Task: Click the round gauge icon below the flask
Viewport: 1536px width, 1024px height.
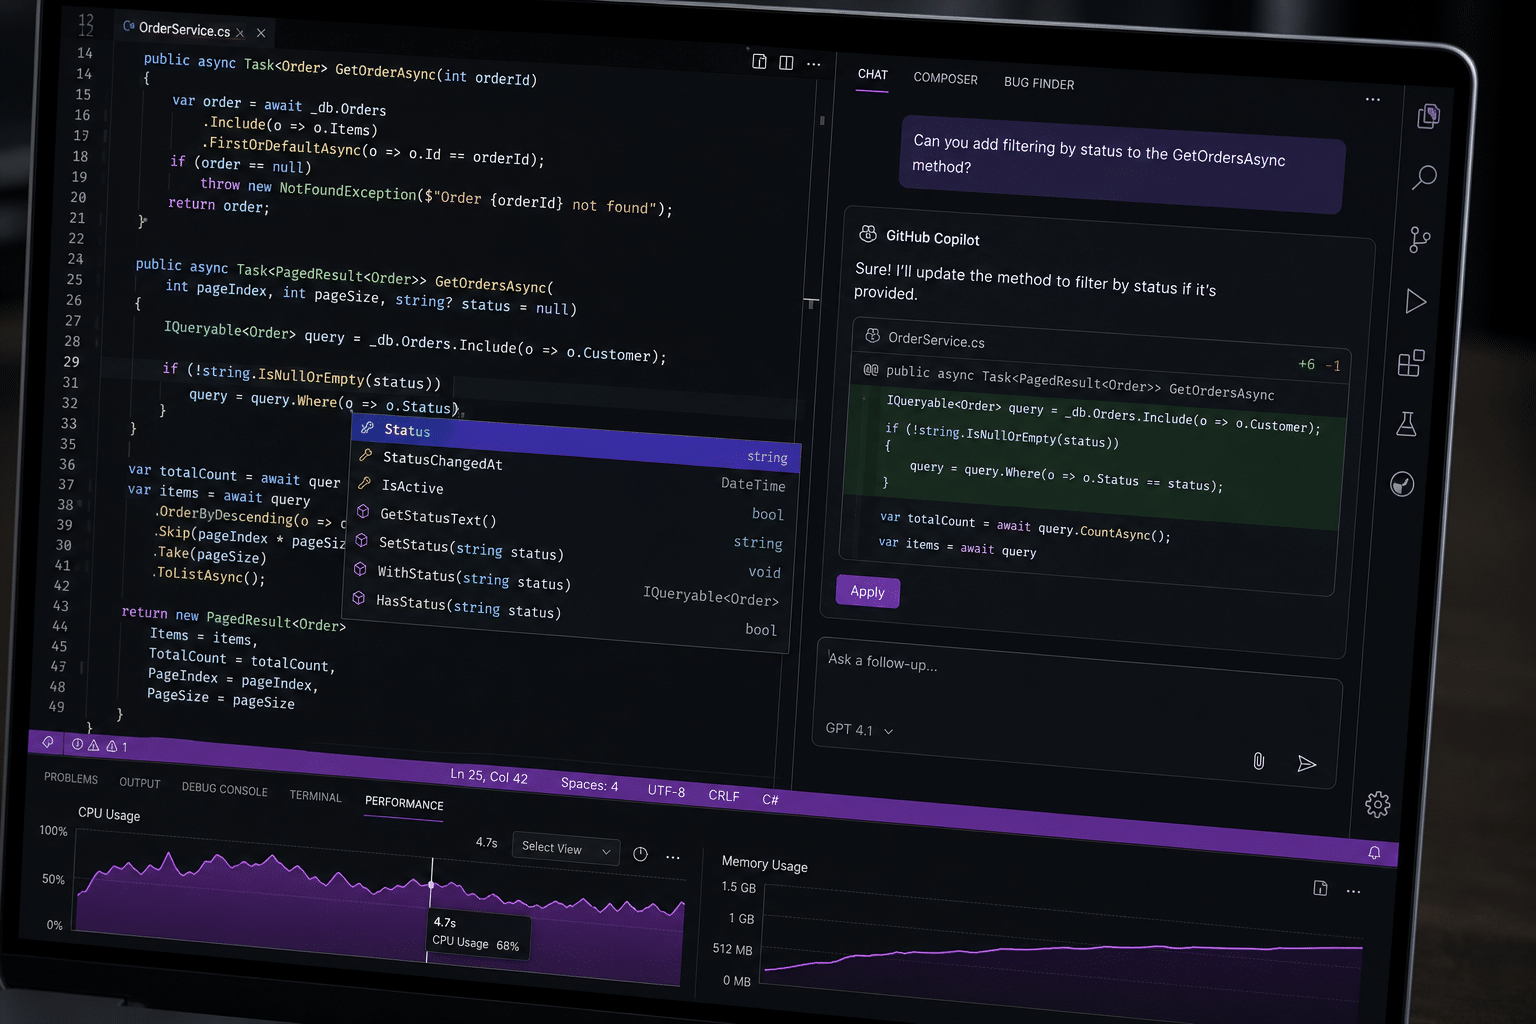Action: (1402, 485)
